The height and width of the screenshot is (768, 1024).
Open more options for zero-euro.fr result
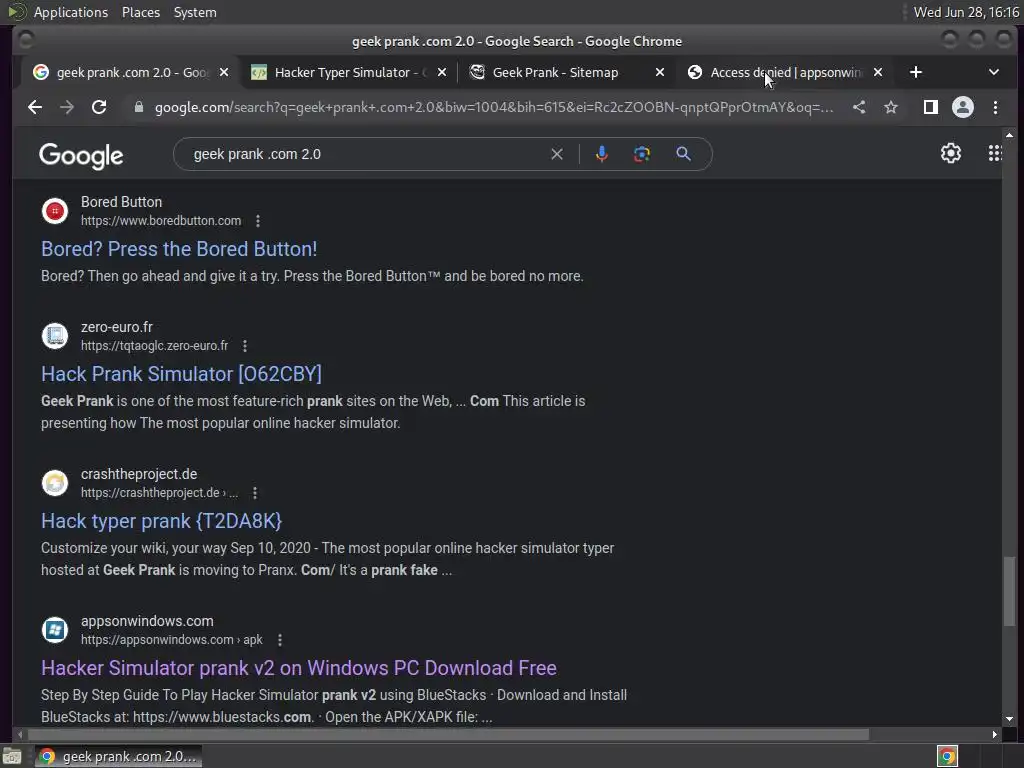click(x=245, y=345)
